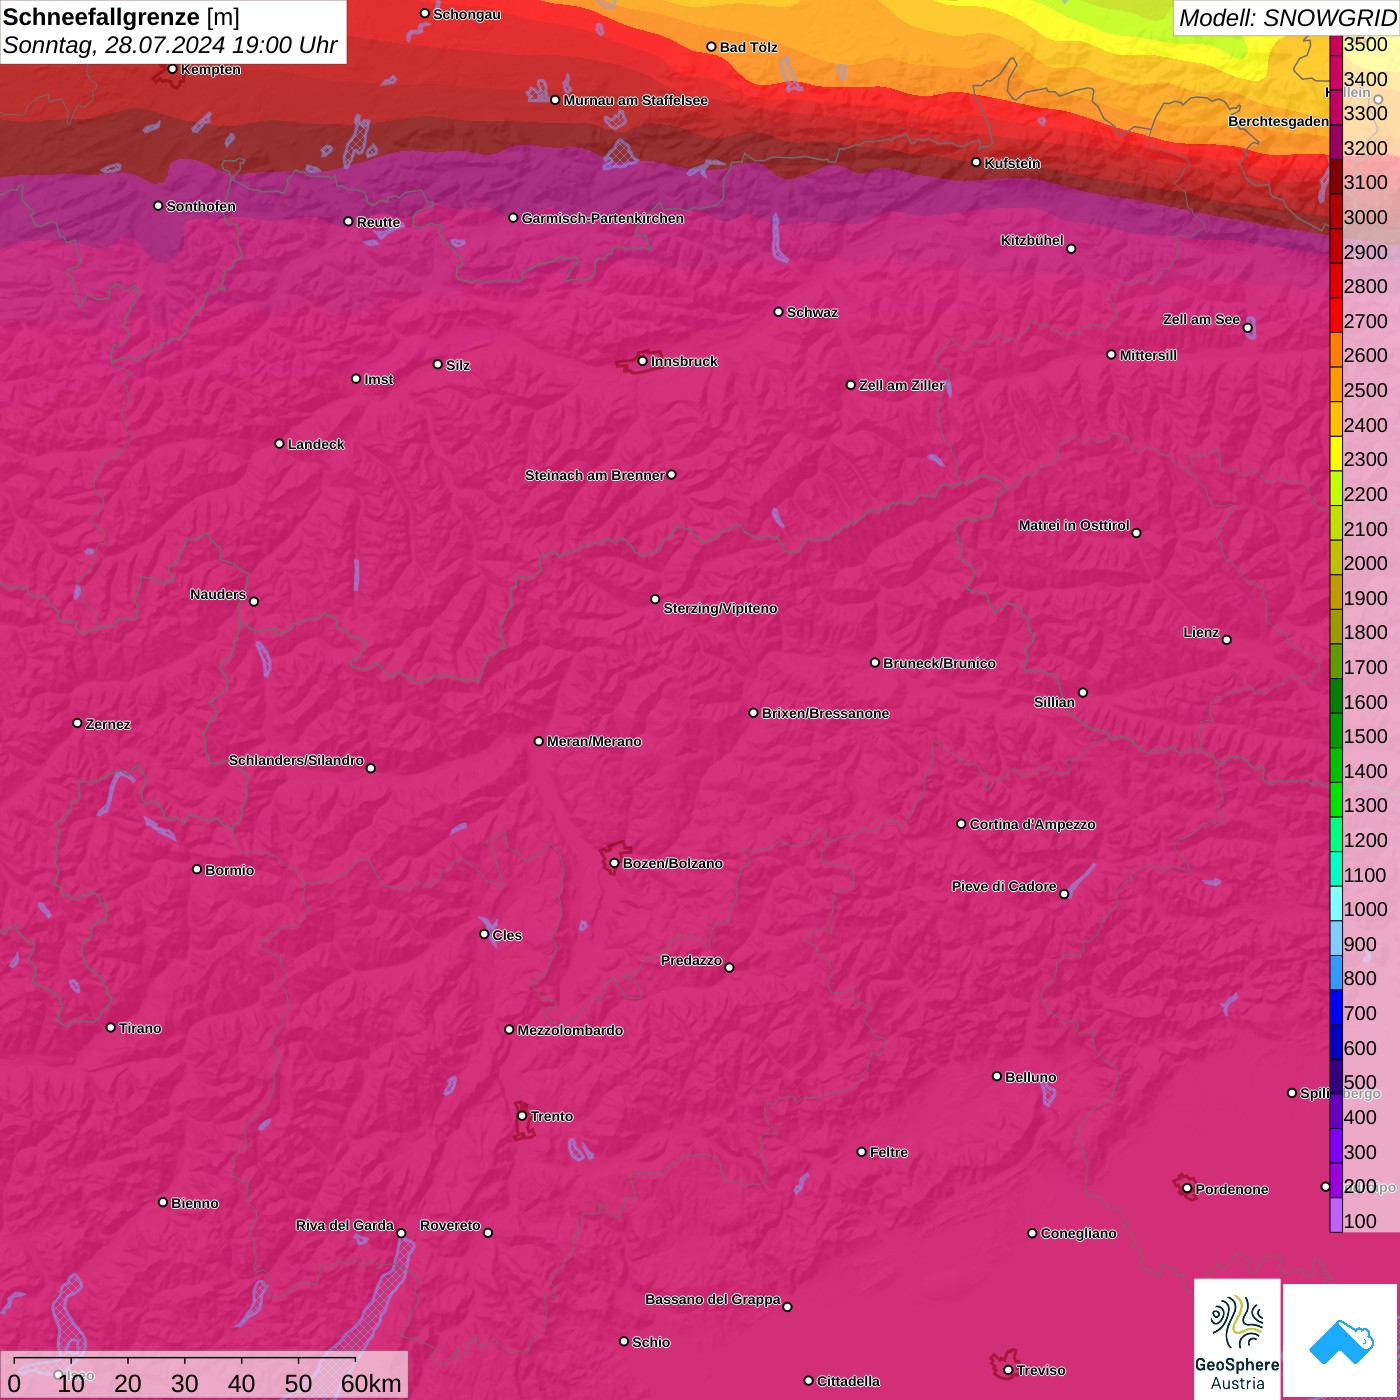
Task: Pick the red 2700 m legend swatch
Action: (1336, 320)
